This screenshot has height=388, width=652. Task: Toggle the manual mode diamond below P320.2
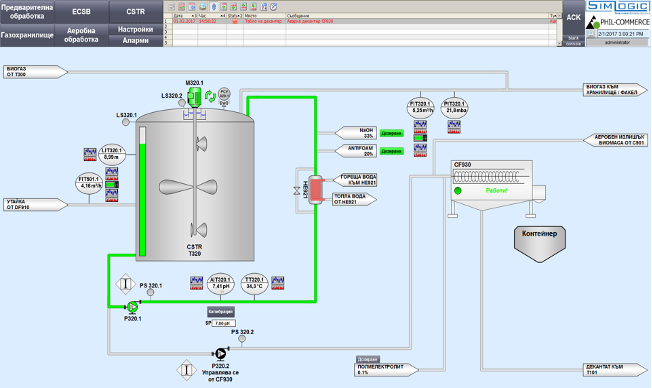click(x=186, y=370)
